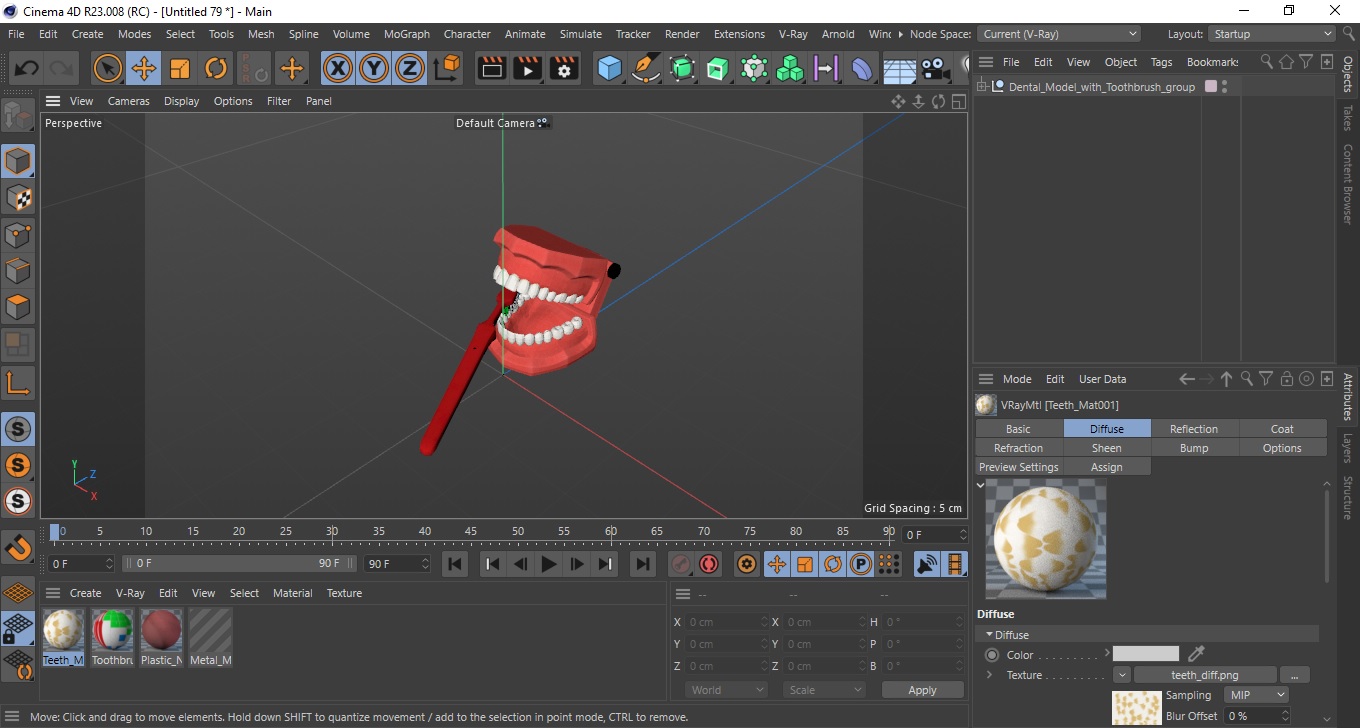Toggle visibility dots of Dental_Model group
Image resolution: width=1360 pixels, height=728 pixels.
[x=1225, y=87]
